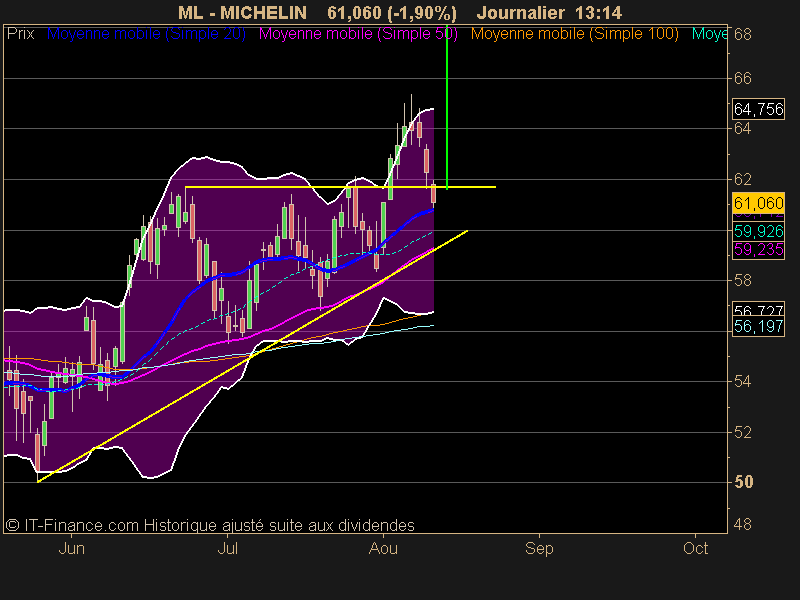
Task: Select 'Moyenne mobile (Simple 20)' legend entry
Action: 146,34
